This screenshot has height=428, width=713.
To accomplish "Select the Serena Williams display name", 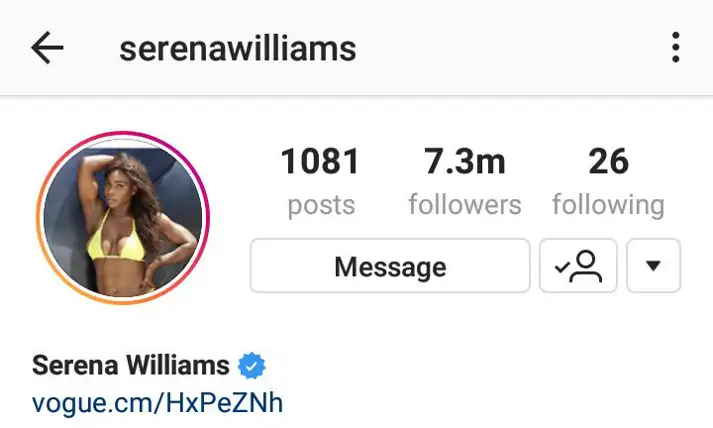I will (131, 365).
